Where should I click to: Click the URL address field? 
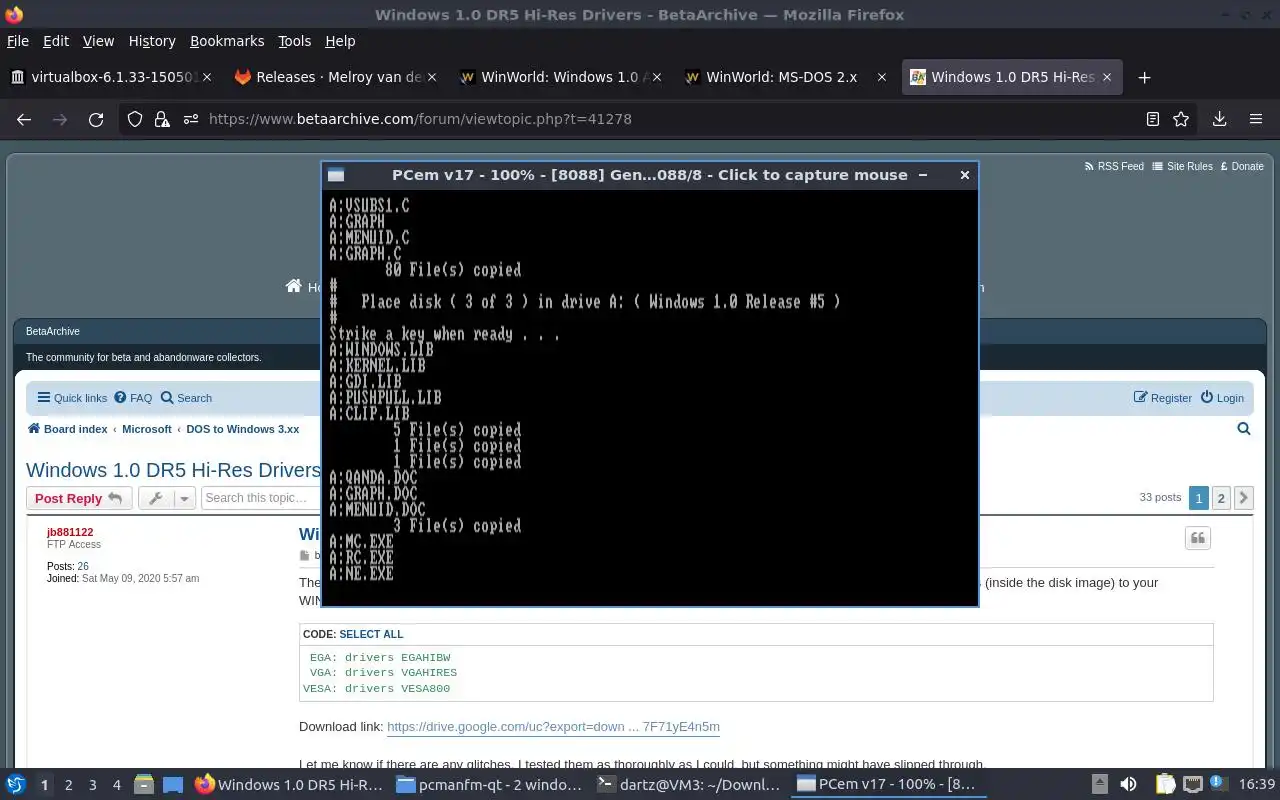[x=660, y=119]
